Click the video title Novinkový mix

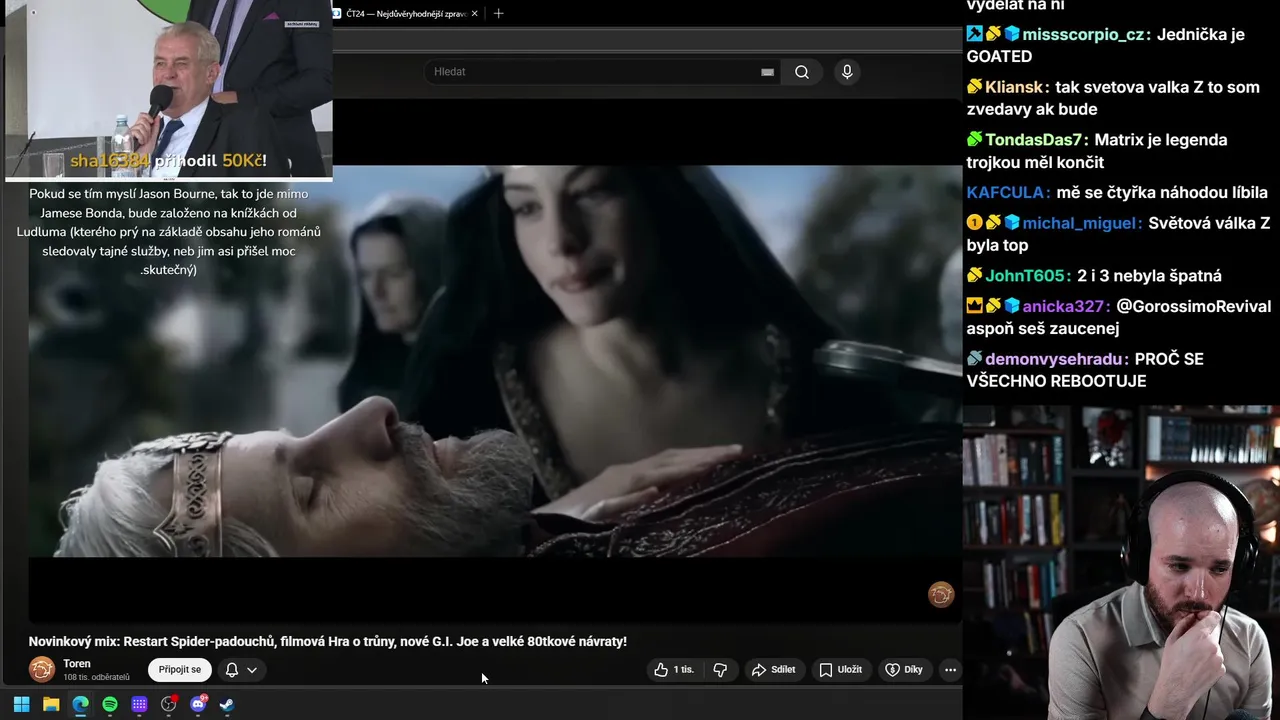point(328,641)
